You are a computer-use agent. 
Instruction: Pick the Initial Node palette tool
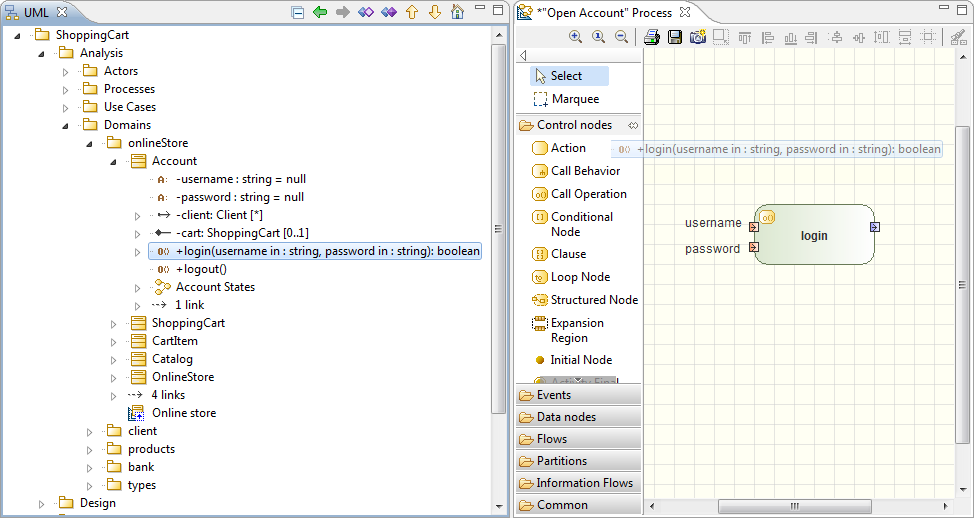(x=573, y=360)
